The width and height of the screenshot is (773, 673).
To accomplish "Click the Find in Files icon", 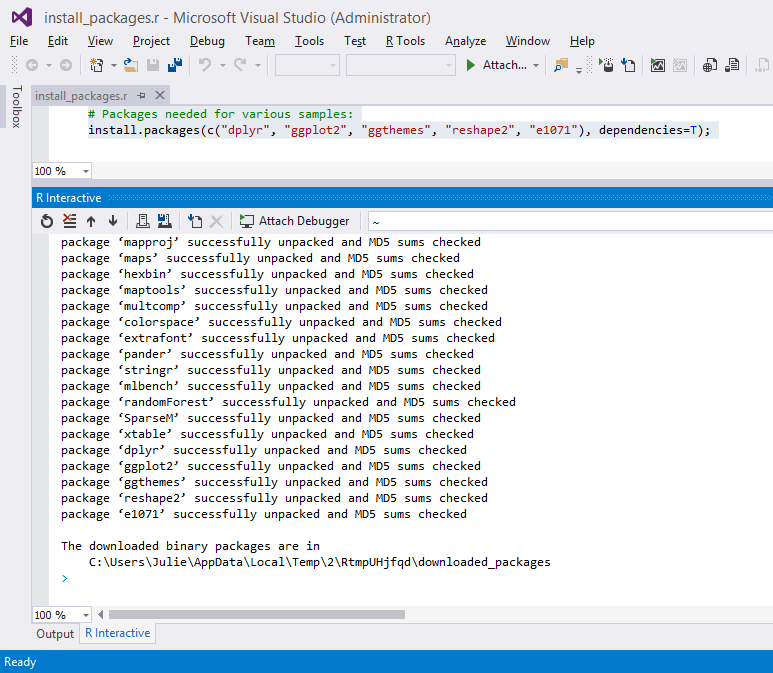I will (x=561, y=65).
